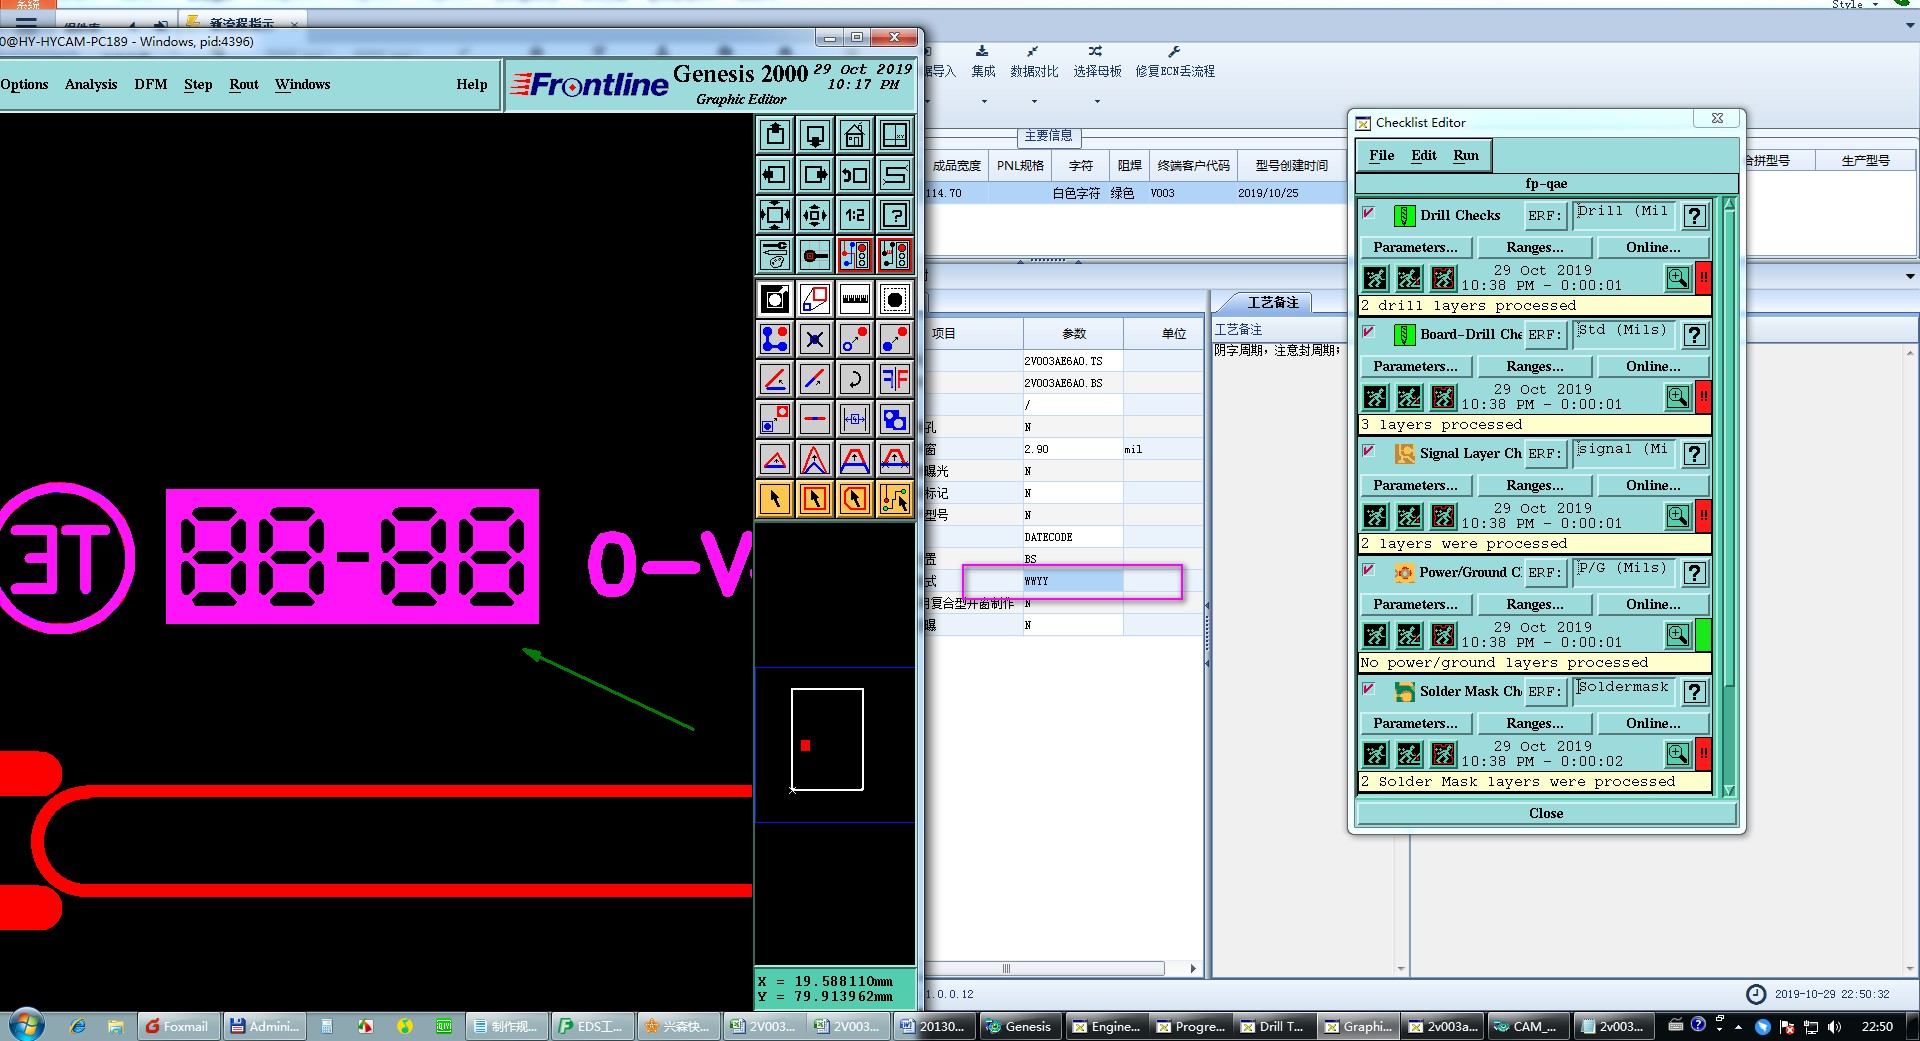Open the Drill (Mil ERF selector field
1920x1041 pixels.
pos(1624,215)
